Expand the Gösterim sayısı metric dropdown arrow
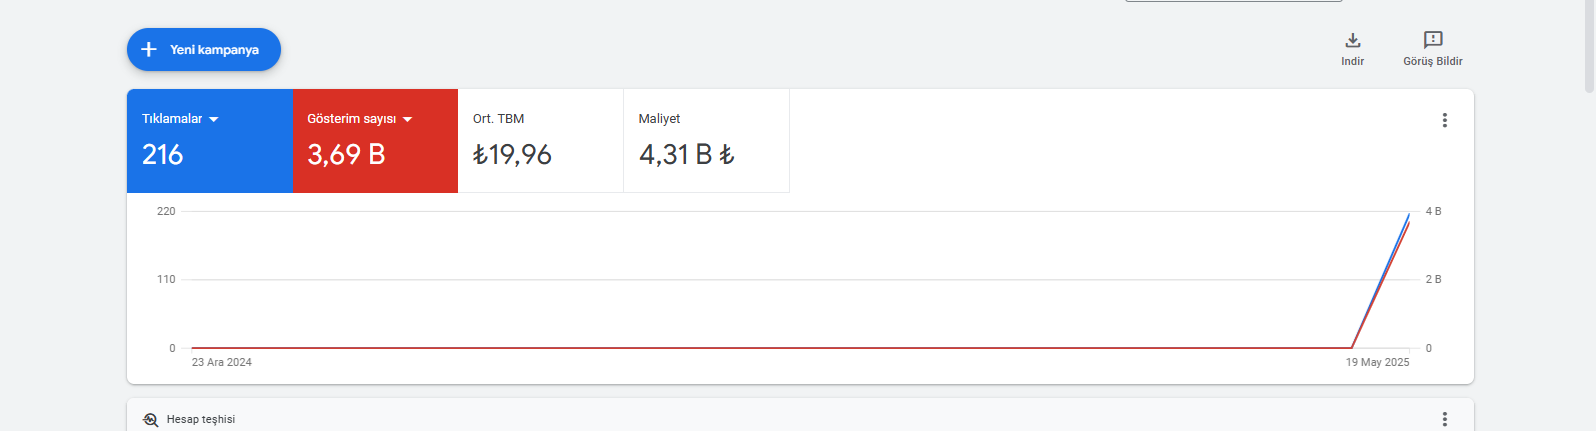Viewport: 1596px width, 431px height. pyautogui.click(x=408, y=119)
